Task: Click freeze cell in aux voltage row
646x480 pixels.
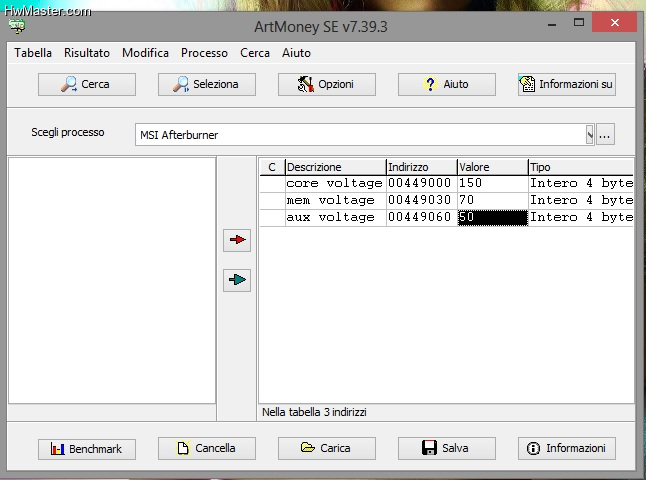Action: [272, 218]
